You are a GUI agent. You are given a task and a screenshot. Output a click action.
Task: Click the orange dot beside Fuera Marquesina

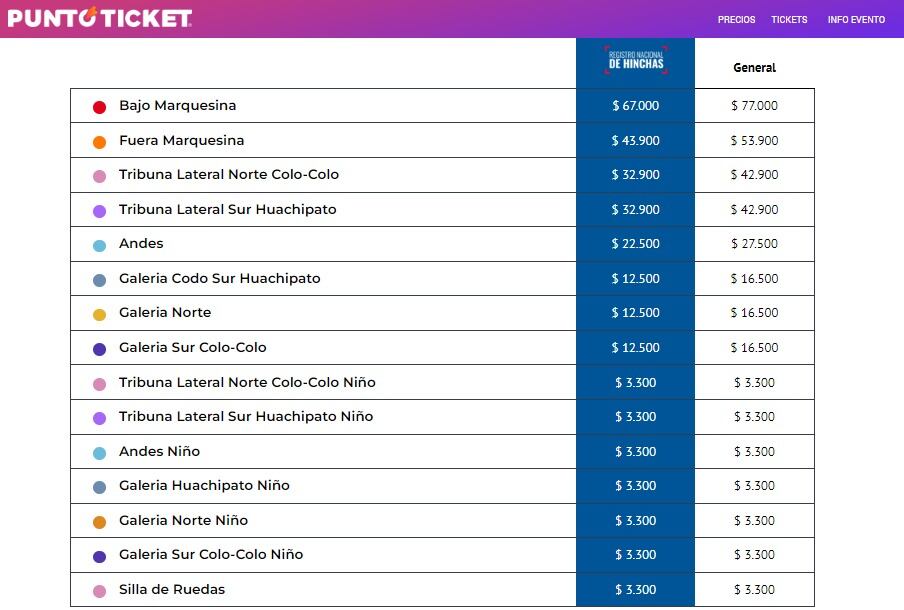pyautogui.click(x=99, y=142)
